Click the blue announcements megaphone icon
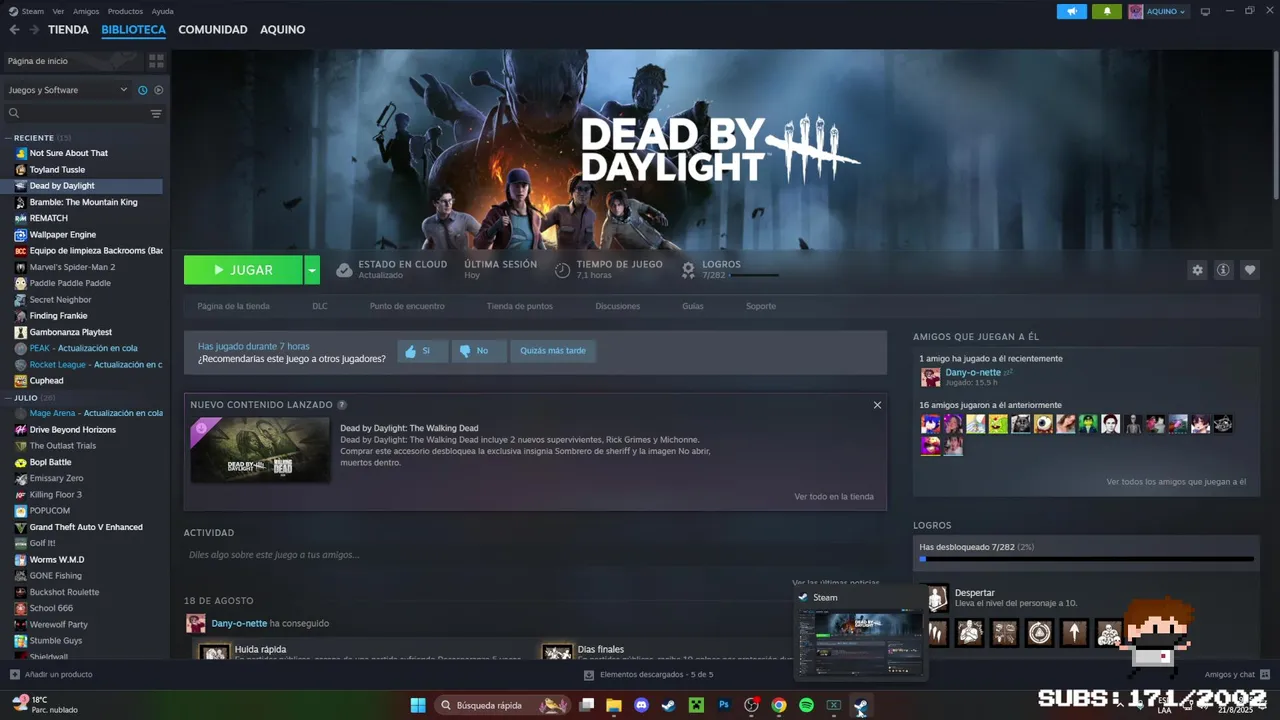The height and width of the screenshot is (720, 1280). click(1071, 11)
